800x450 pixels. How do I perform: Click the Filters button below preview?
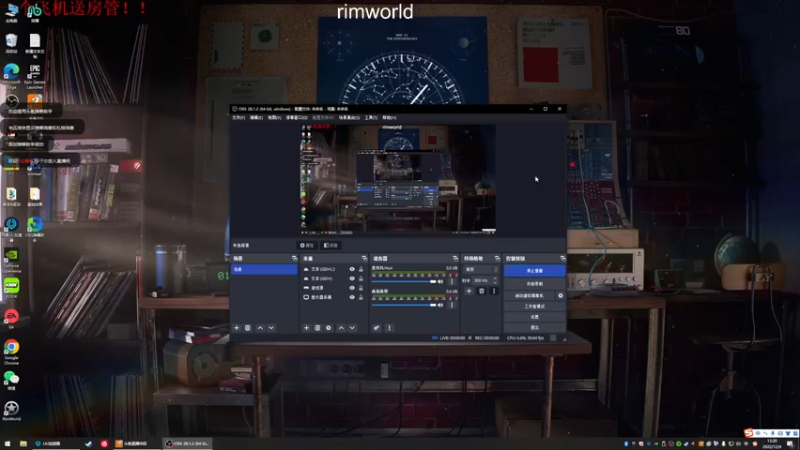coord(331,245)
